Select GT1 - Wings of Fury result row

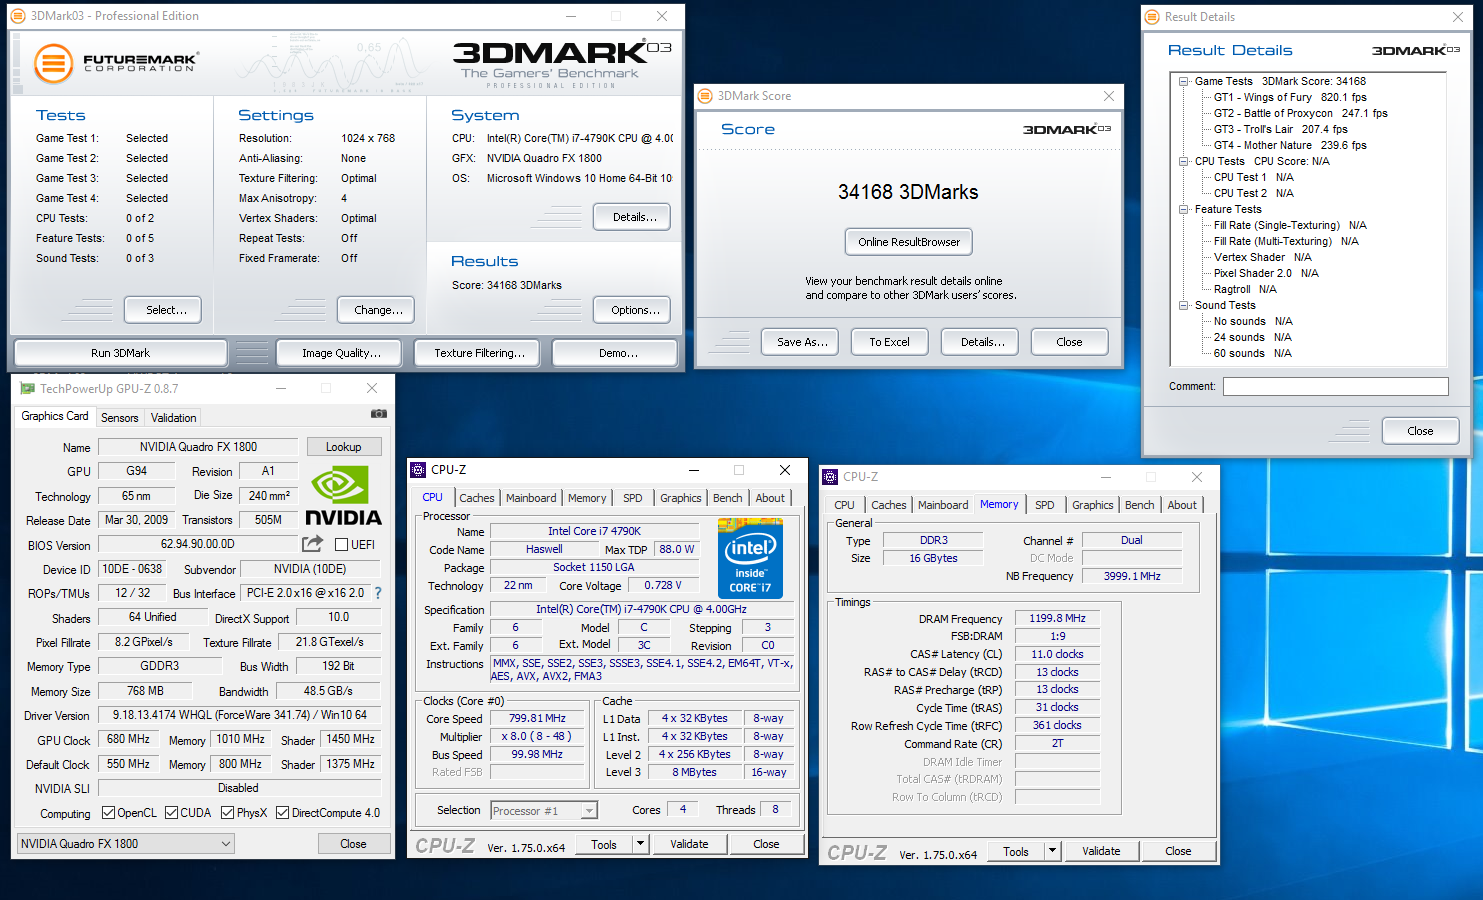pos(1290,98)
